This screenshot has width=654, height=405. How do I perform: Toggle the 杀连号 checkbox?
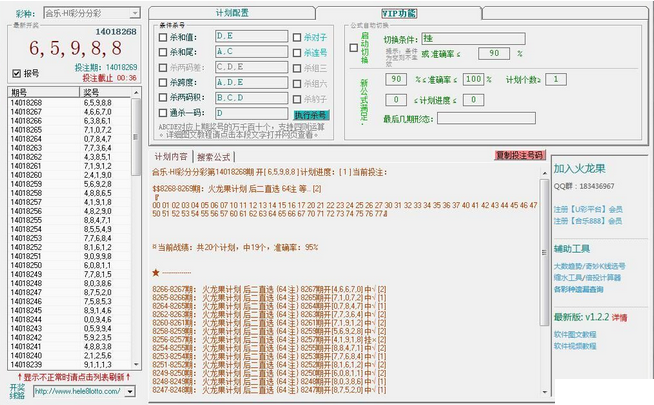pyautogui.click(x=297, y=52)
